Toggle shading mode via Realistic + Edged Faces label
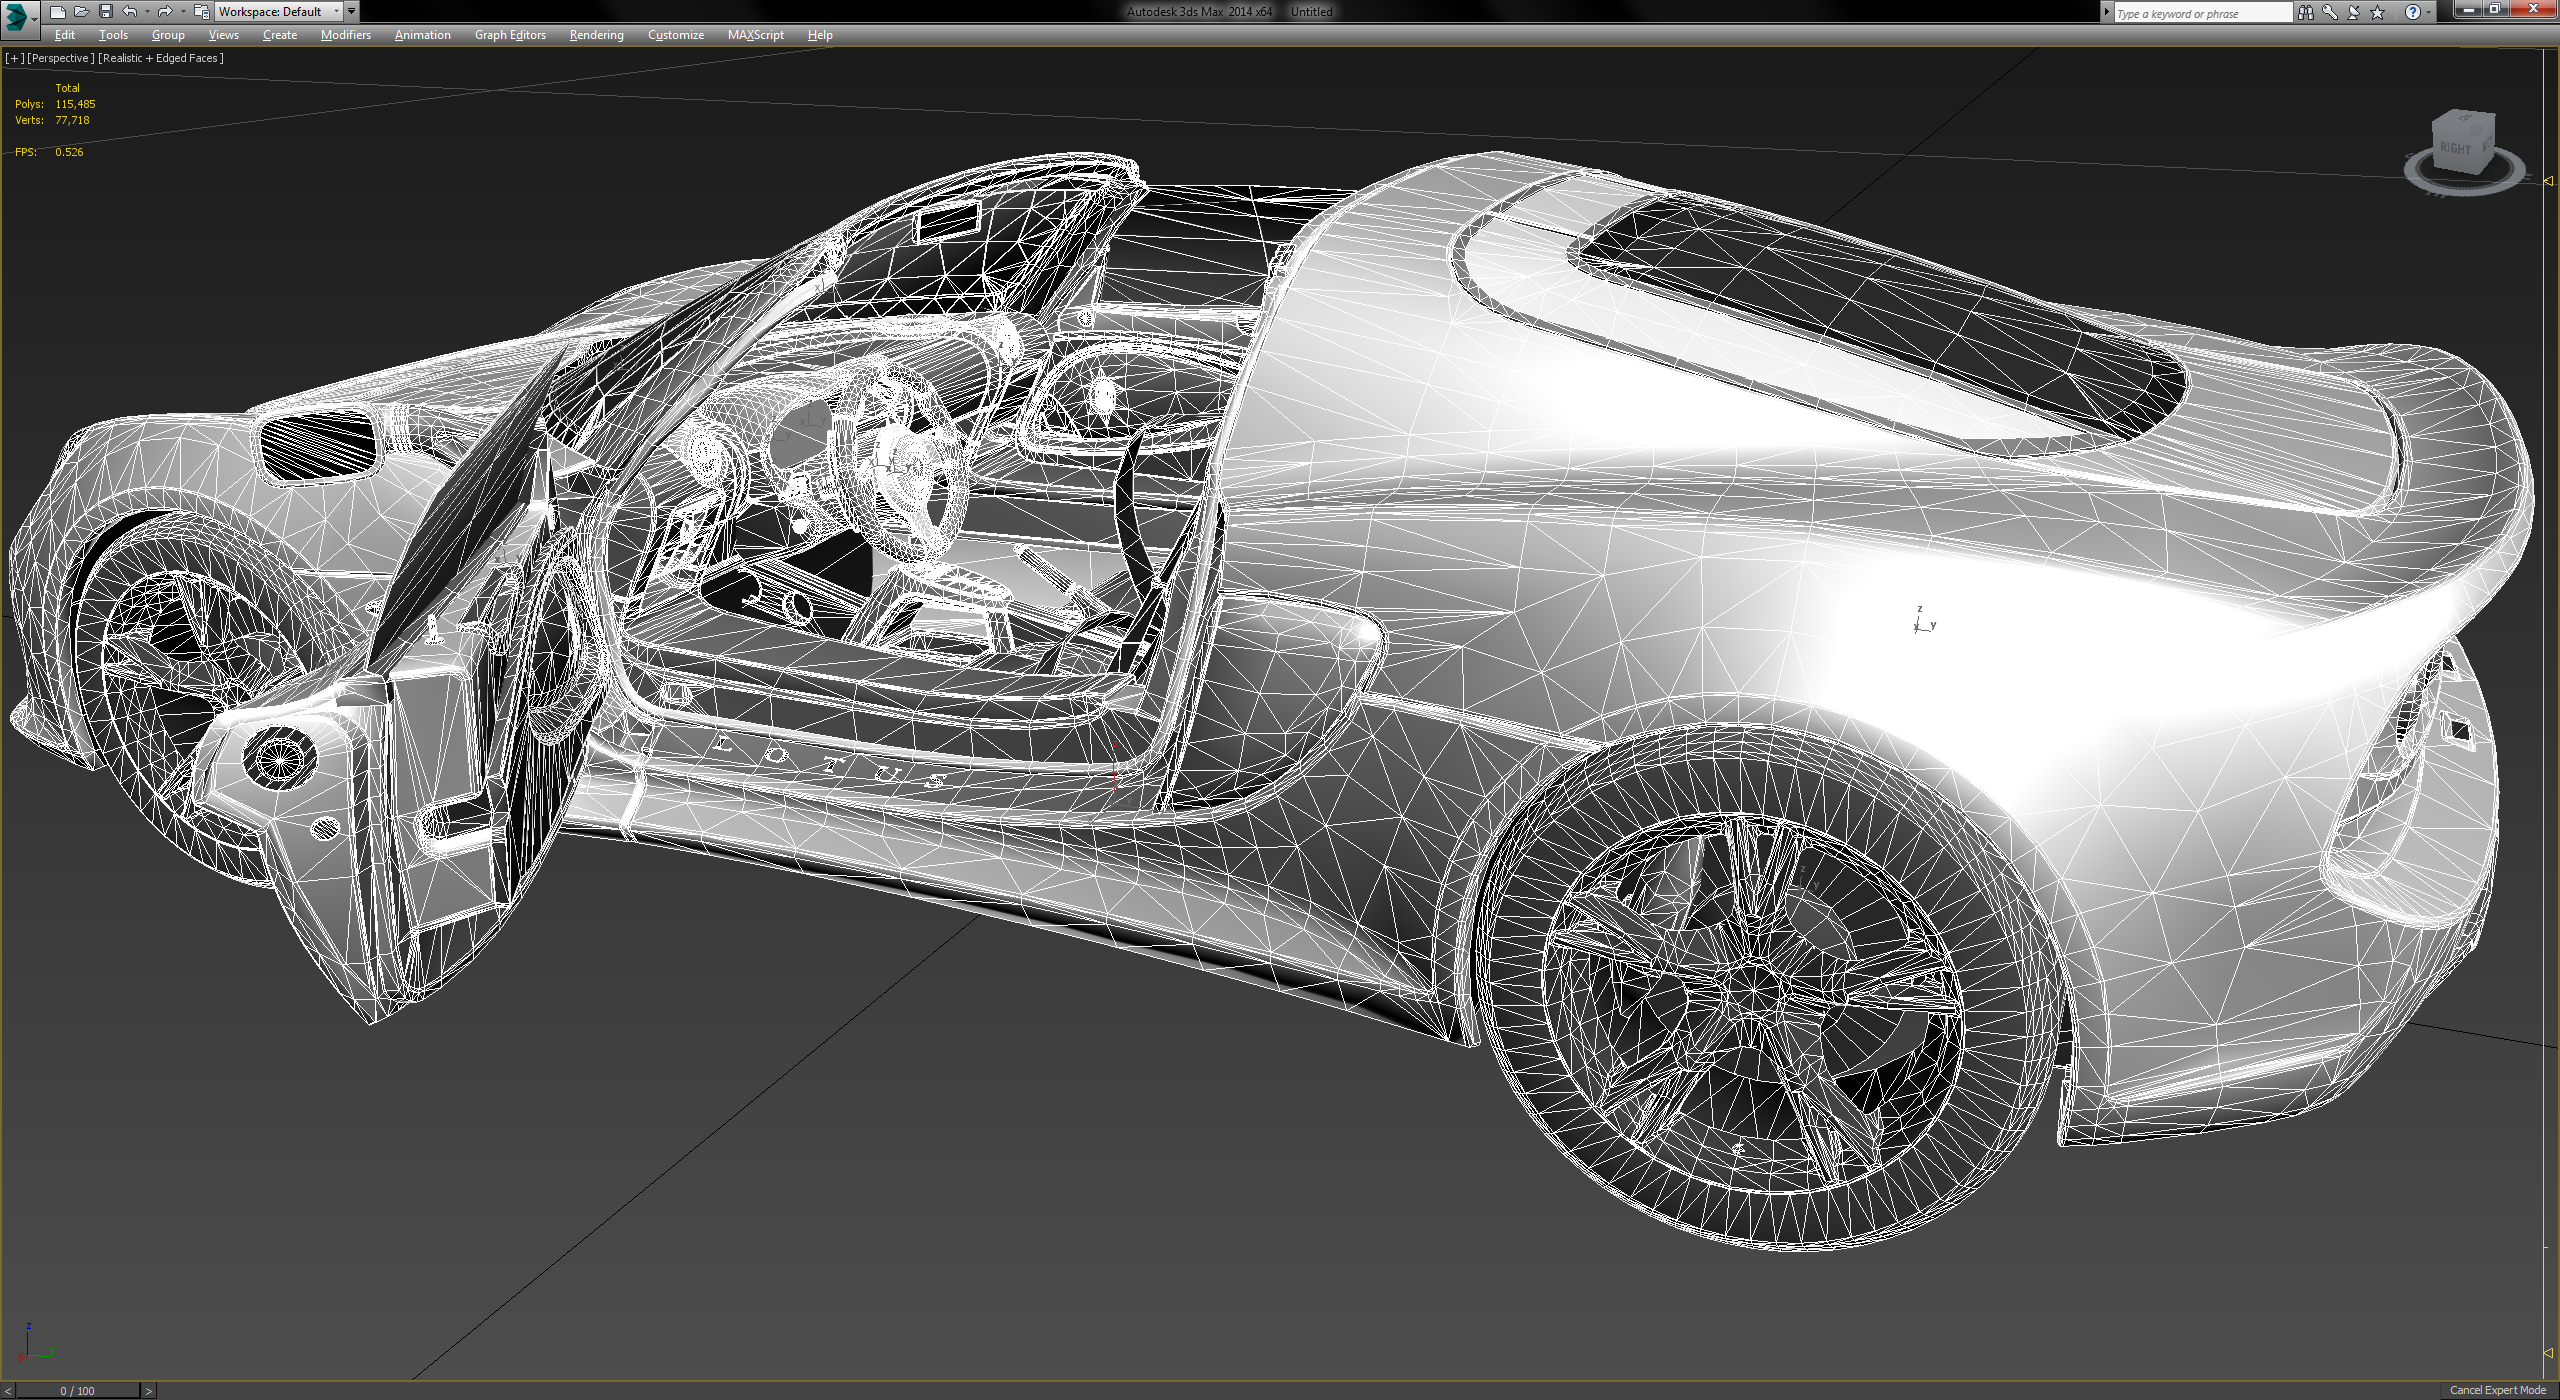Viewport: 2560px width, 1400px height. (x=158, y=58)
